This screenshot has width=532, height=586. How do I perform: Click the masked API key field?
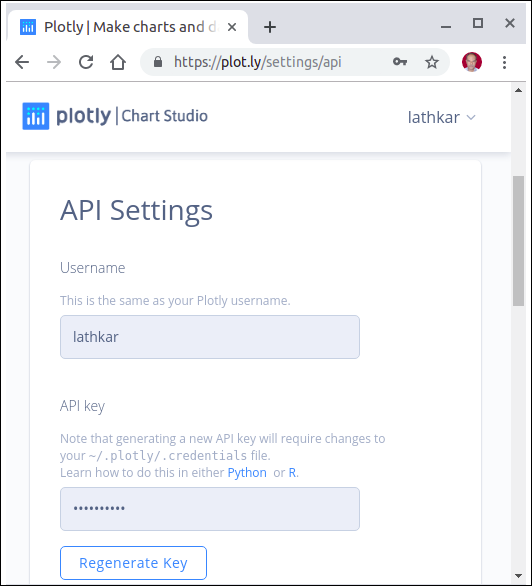click(x=210, y=509)
